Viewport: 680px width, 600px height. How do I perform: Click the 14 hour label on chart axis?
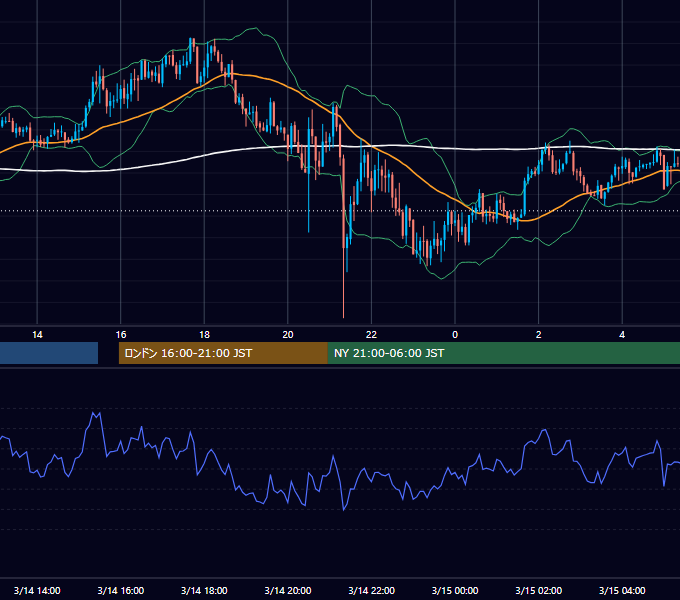(x=37, y=335)
